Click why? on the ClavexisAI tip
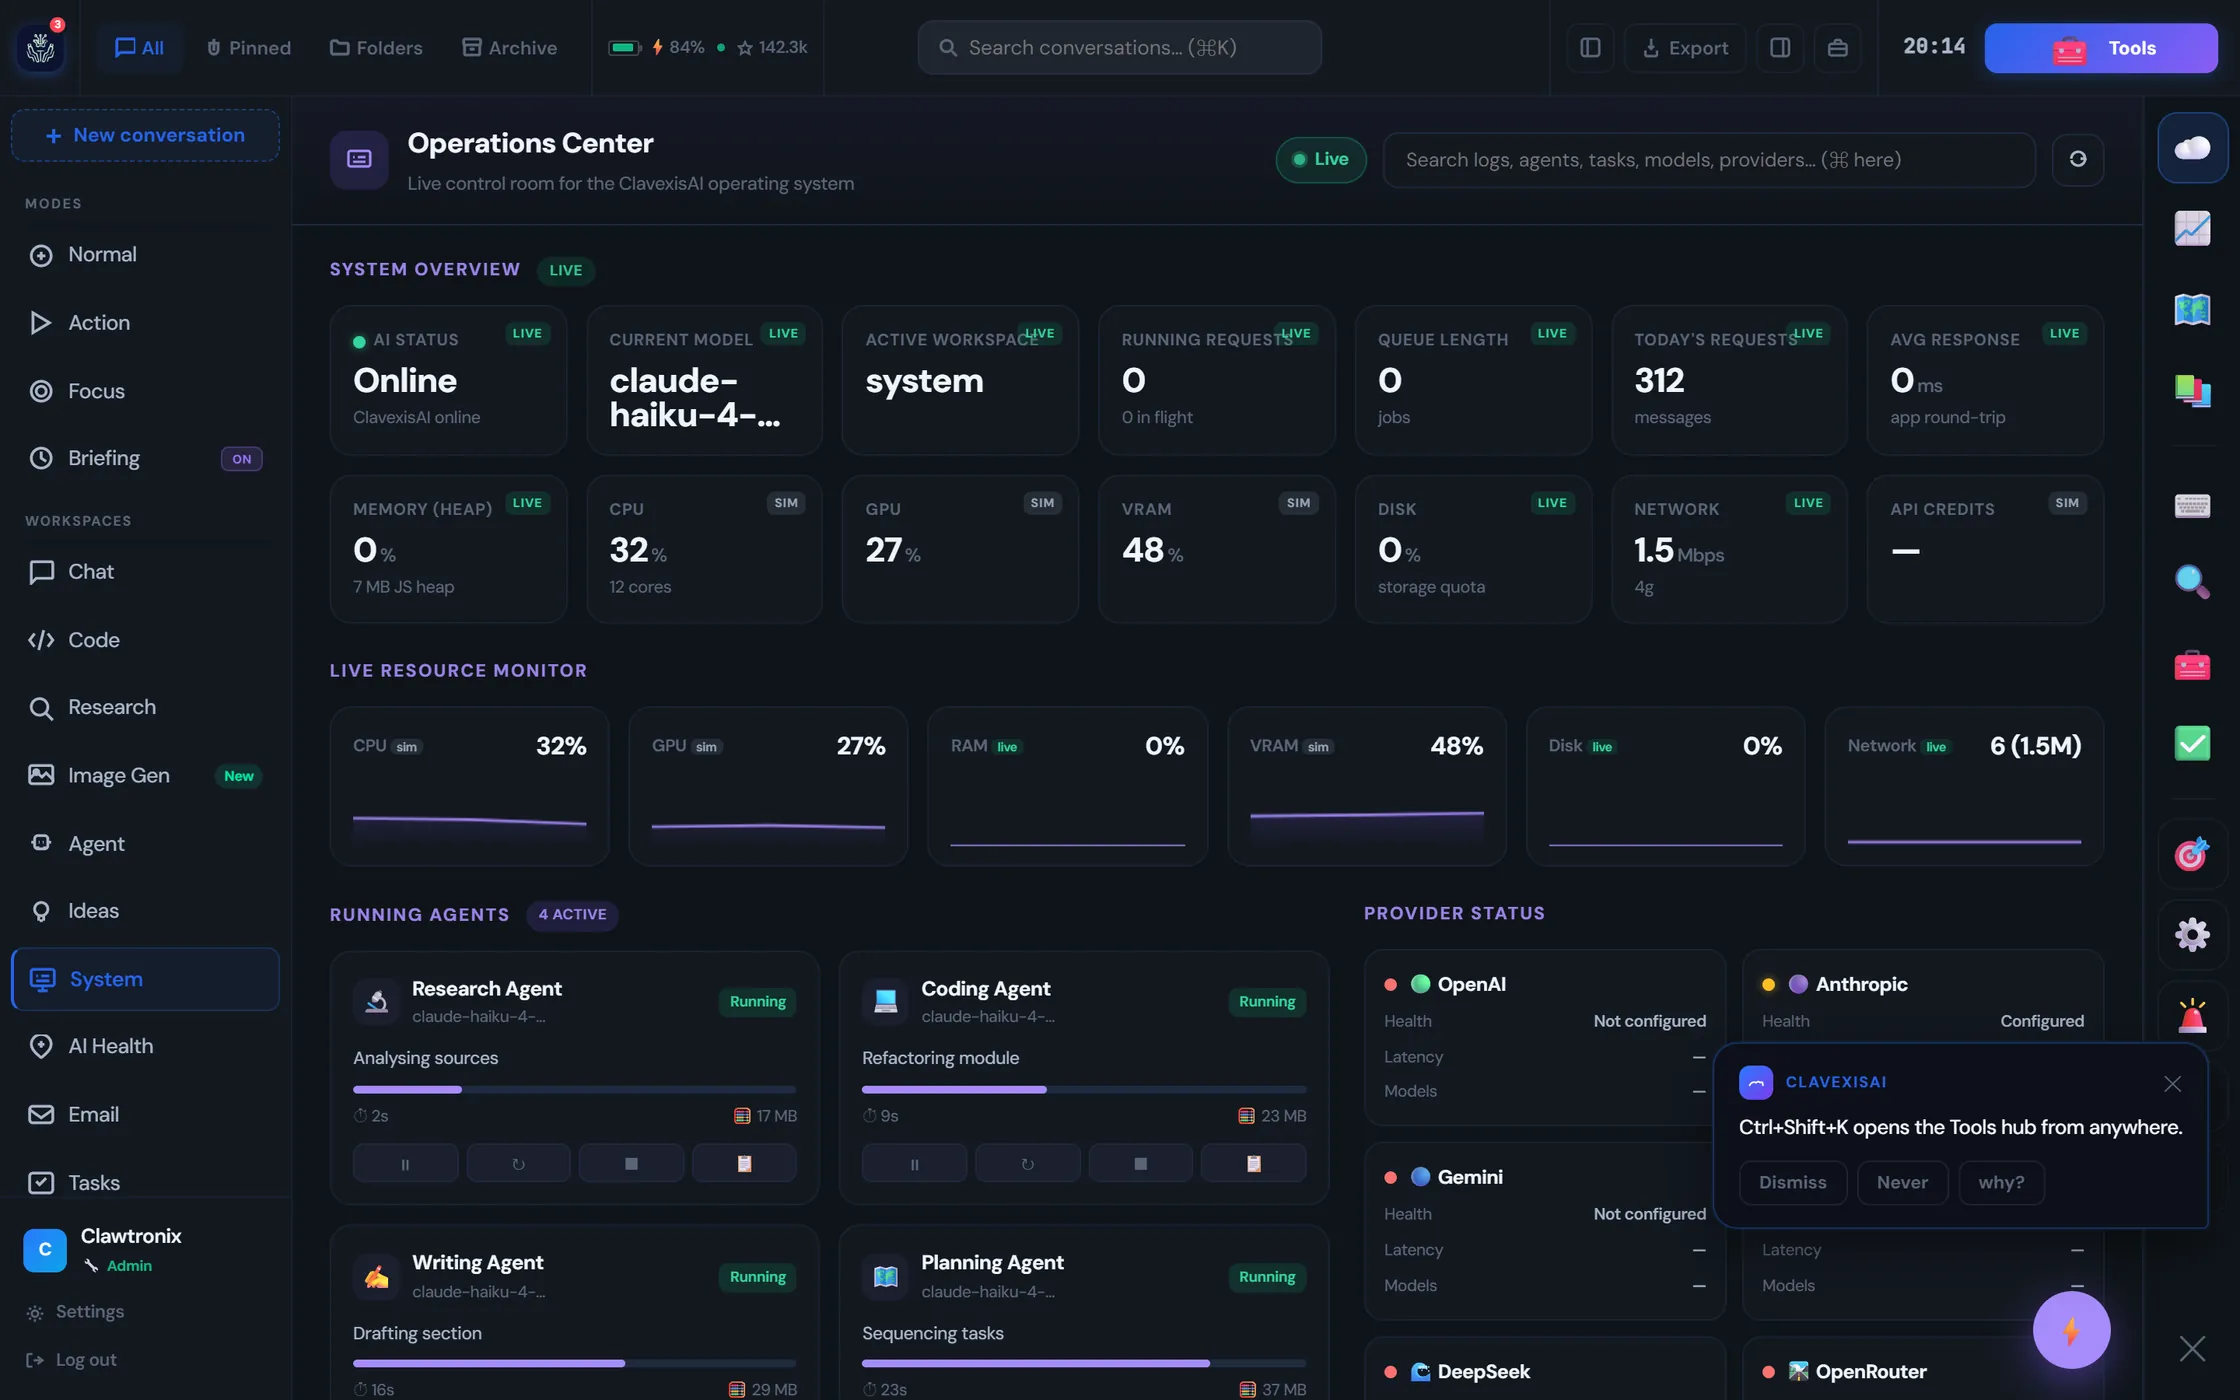The width and height of the screenshot is (2240, 1400). pos(2001,1183)
